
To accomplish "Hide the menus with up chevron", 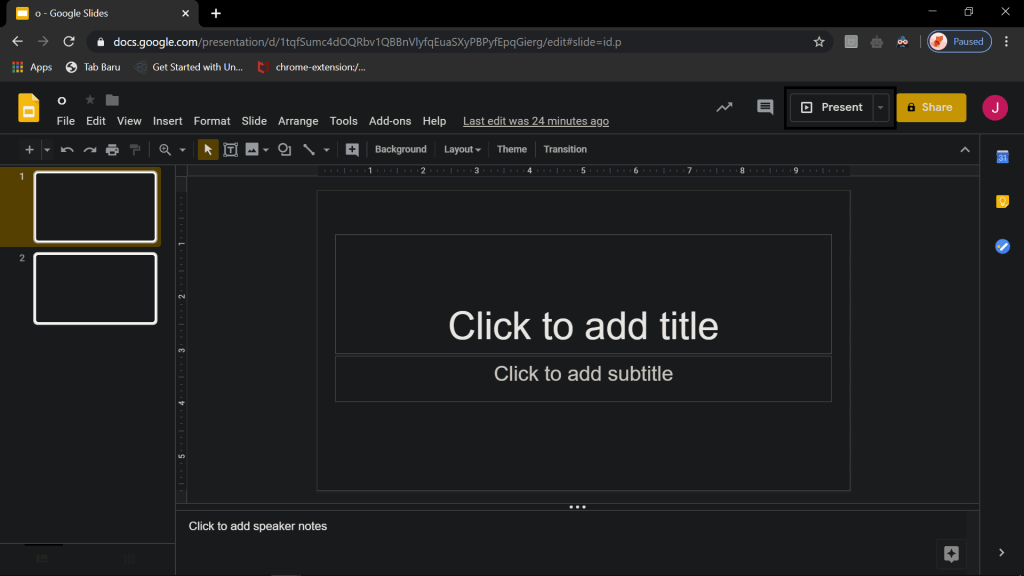I will coord(965,150).
